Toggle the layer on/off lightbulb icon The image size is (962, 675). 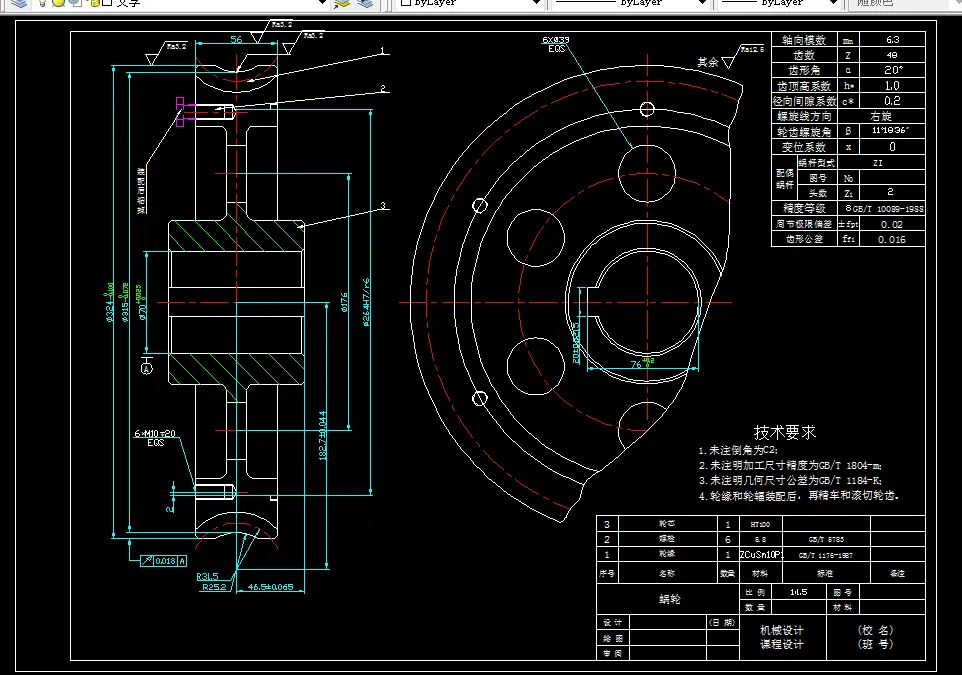point(42,3)
